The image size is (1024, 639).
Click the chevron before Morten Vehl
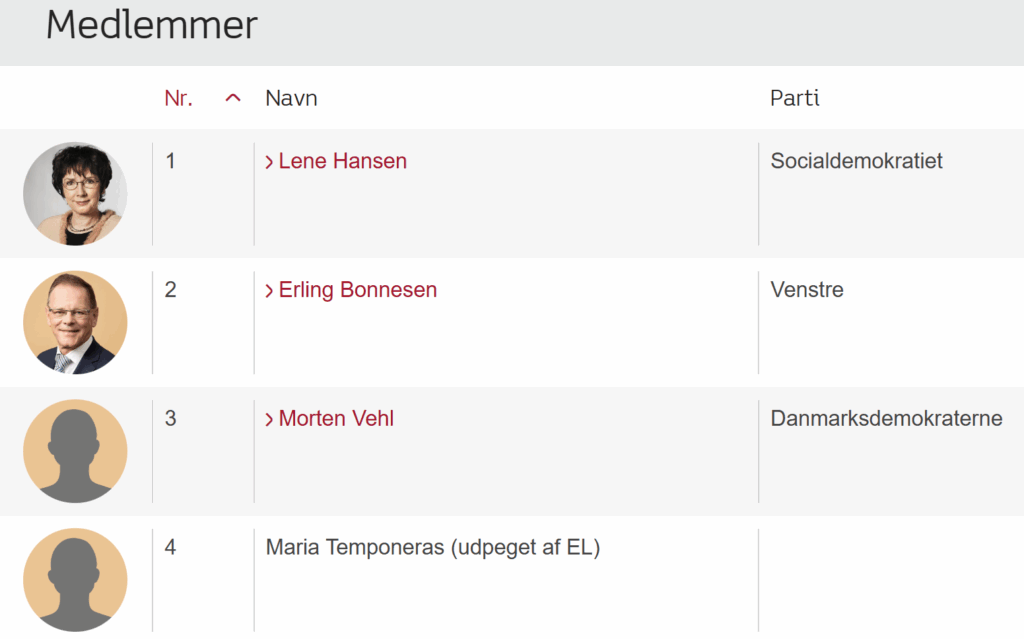tap(269, 420)
